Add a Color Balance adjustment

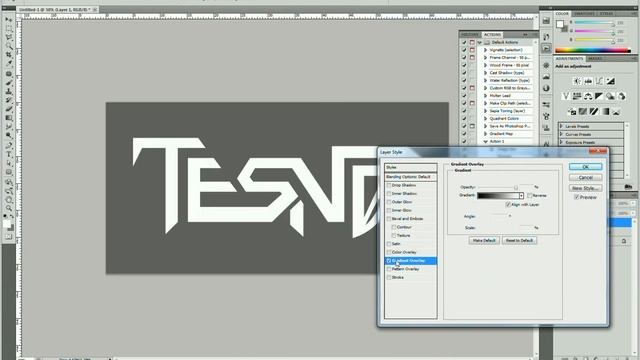coord(588,96)
